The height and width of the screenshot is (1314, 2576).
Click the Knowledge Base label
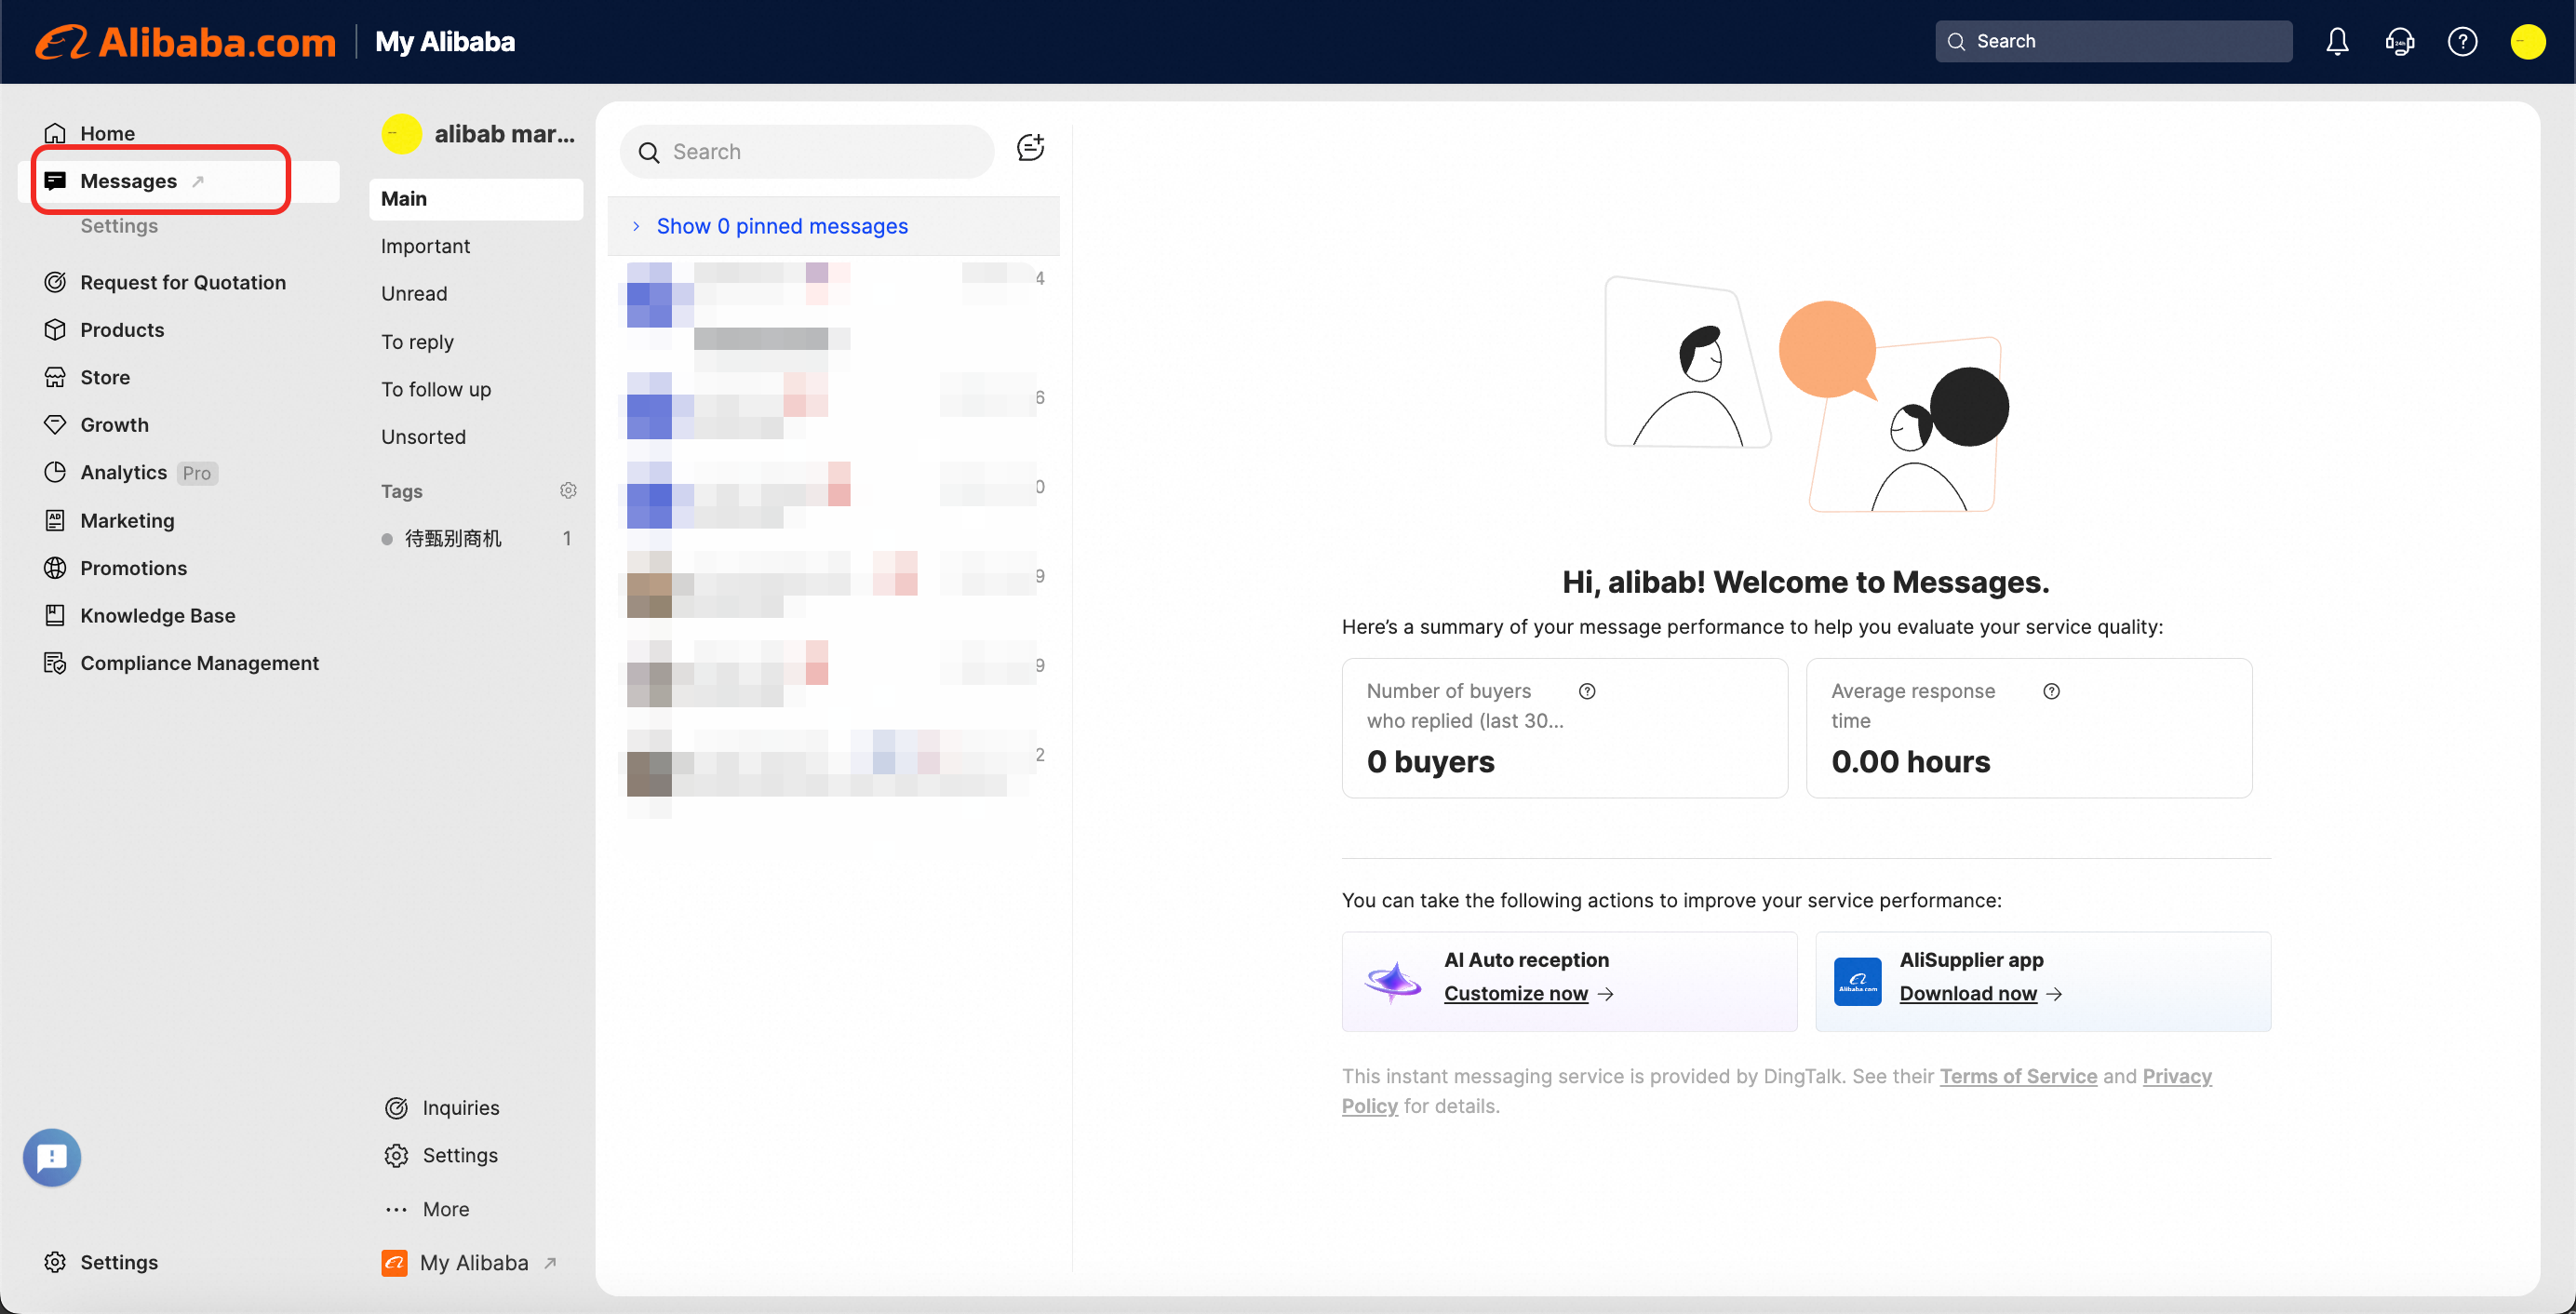click(x=158, y=615)
